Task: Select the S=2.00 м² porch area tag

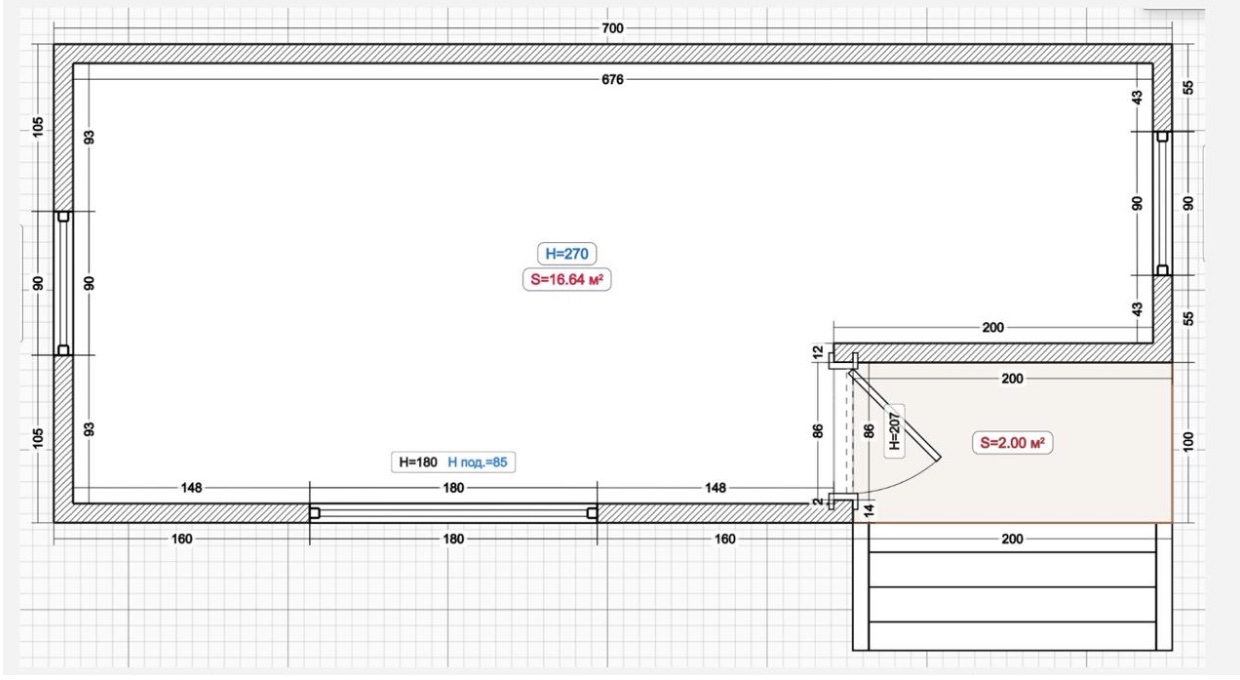Action: click(1015, 443)
